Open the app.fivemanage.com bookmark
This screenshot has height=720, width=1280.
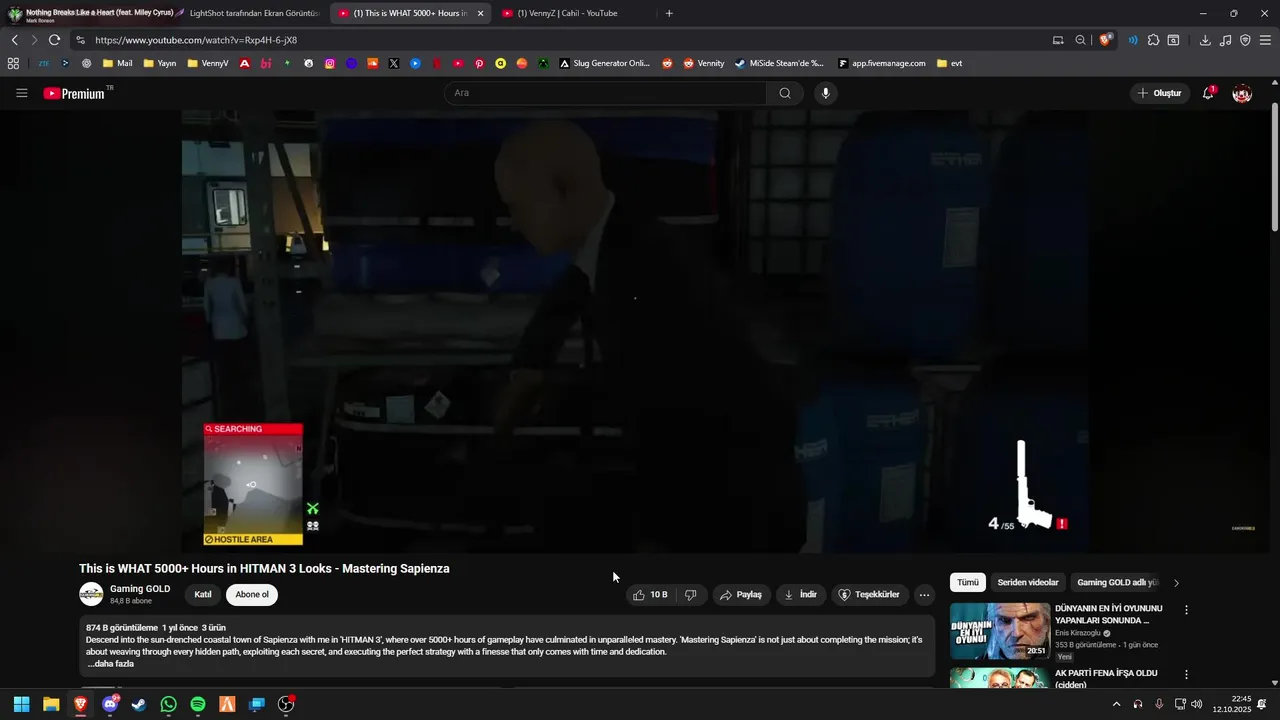click(882, 63)
